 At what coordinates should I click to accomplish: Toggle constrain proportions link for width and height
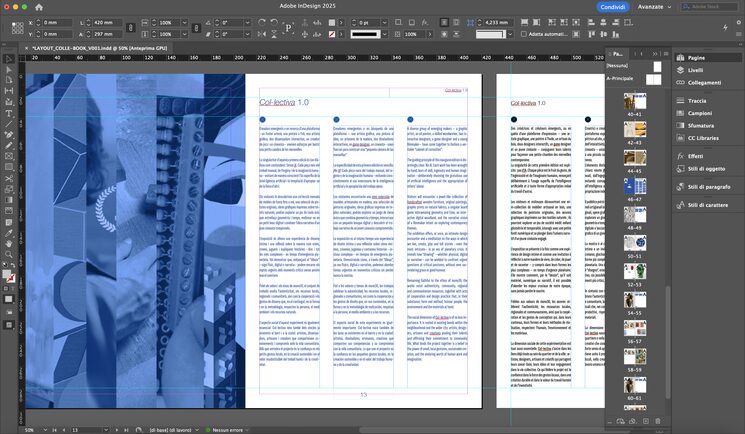(x=131, y=28)
